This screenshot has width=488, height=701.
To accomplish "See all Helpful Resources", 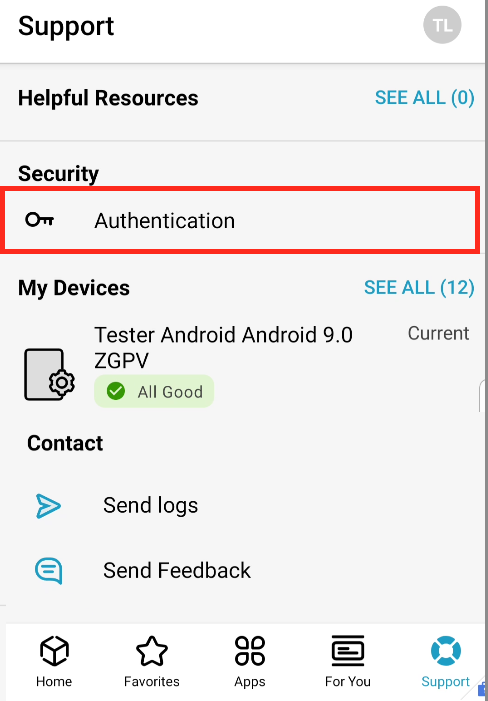I will pyautogui.click(x=425, y=97).
